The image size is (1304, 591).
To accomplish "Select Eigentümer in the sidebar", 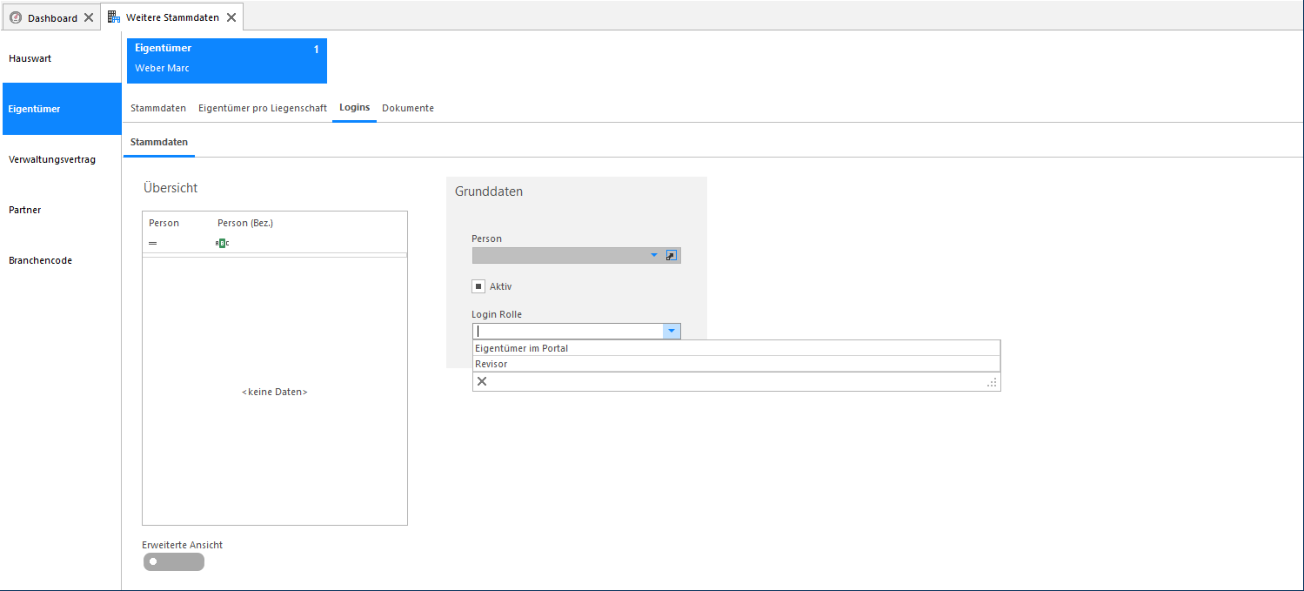I will coord(61,109).
